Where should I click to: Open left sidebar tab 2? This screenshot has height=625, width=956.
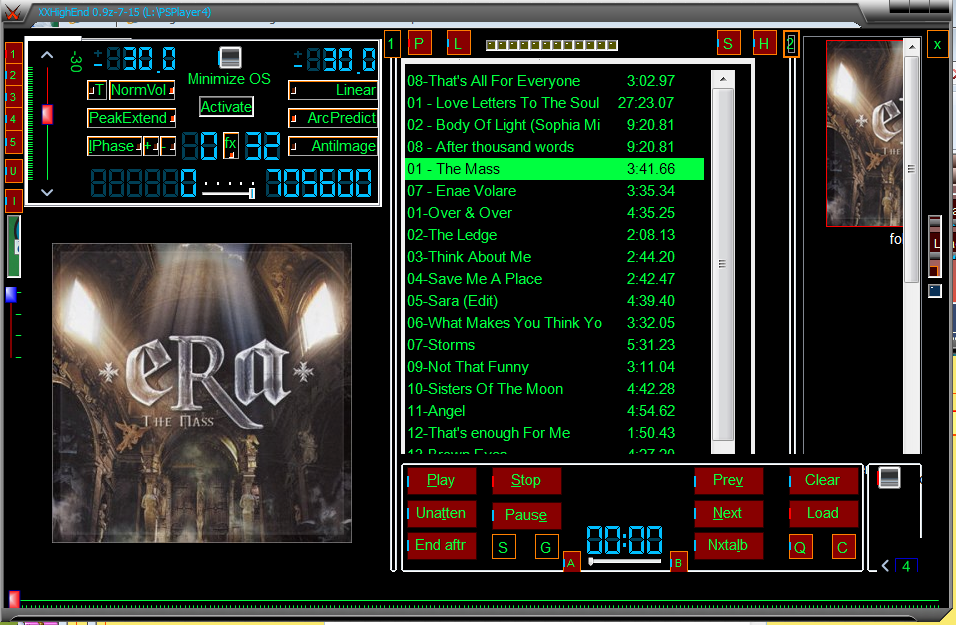[13, 75]
